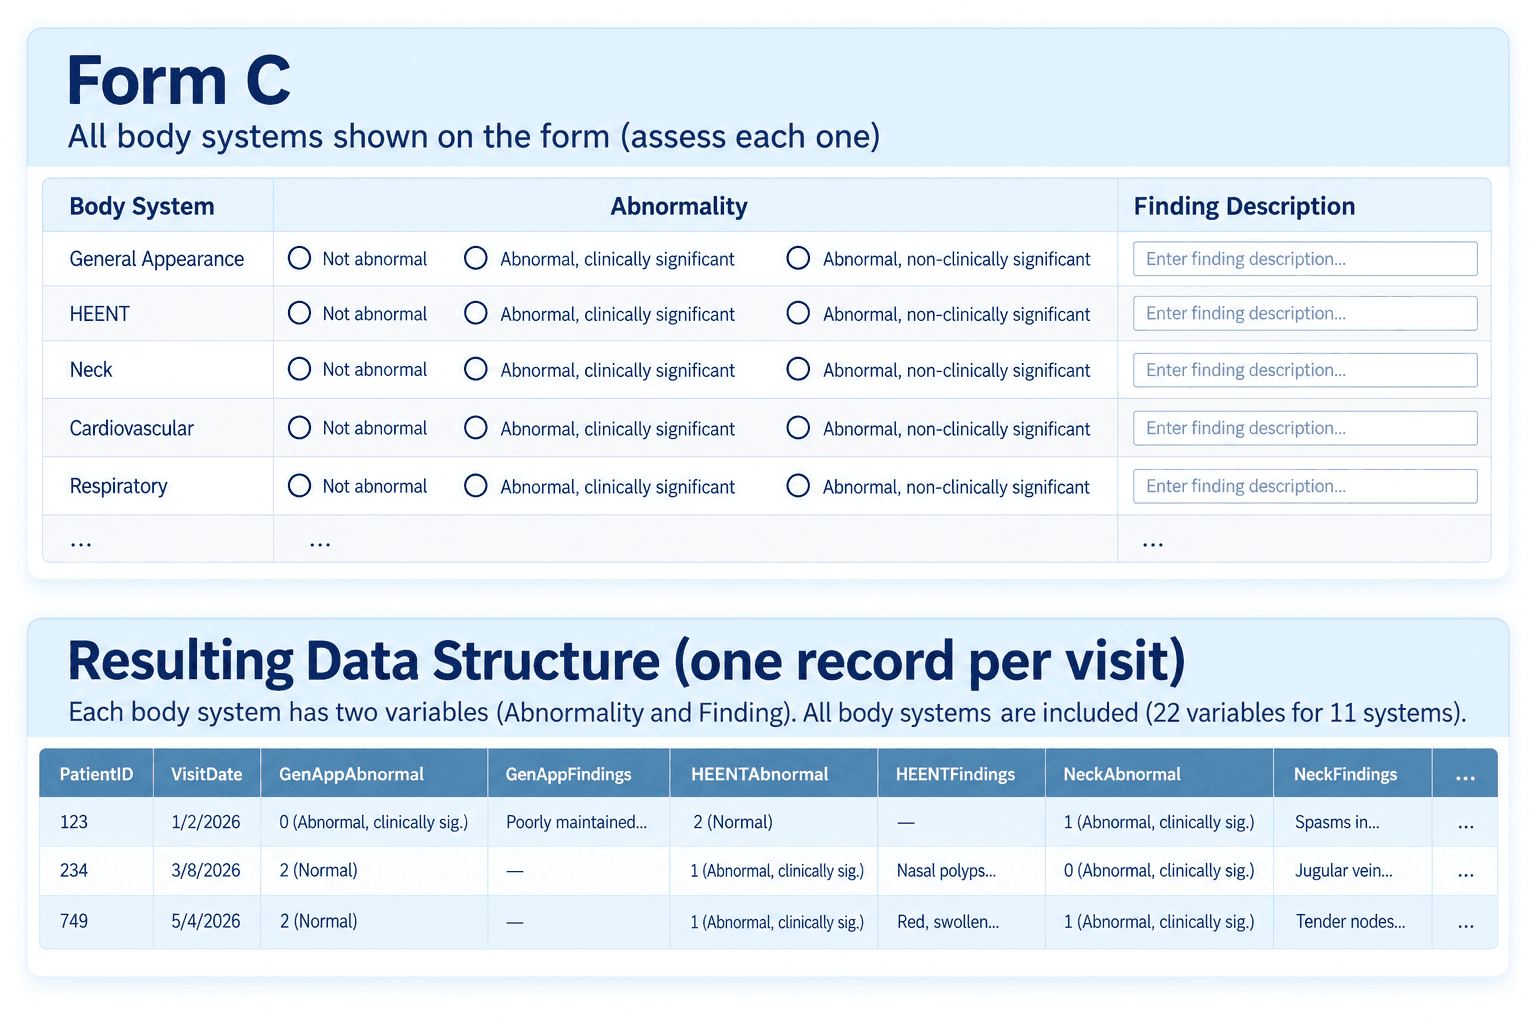Click the Neck finding description box
The width and height of the screenshot is (1536, 1024).
click(1305, 370)
